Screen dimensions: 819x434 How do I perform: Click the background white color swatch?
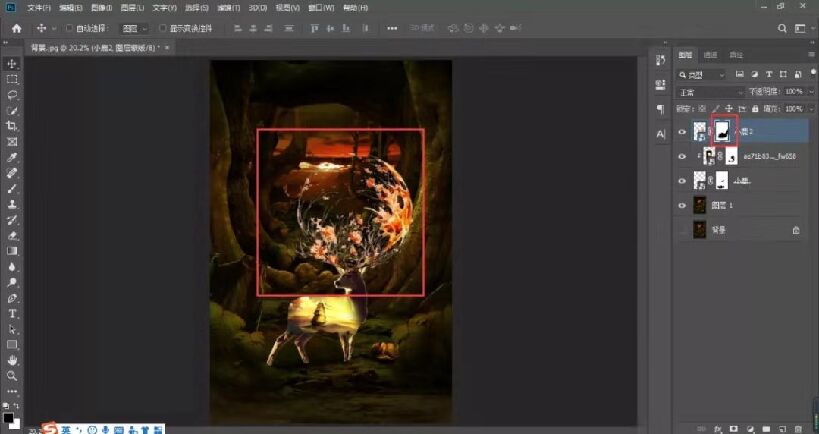coord(16,424)
